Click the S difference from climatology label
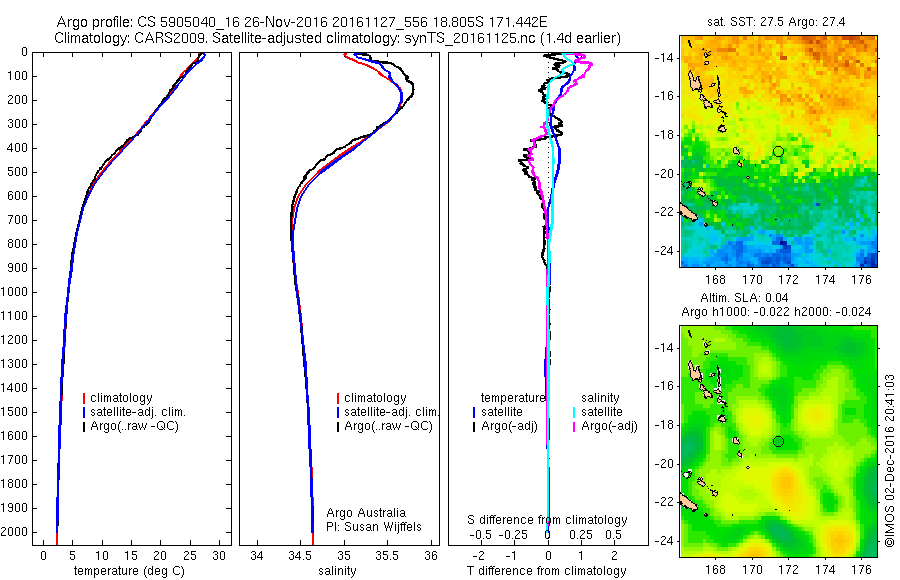The width and height of the screenshot is (900, 580). 547,520
